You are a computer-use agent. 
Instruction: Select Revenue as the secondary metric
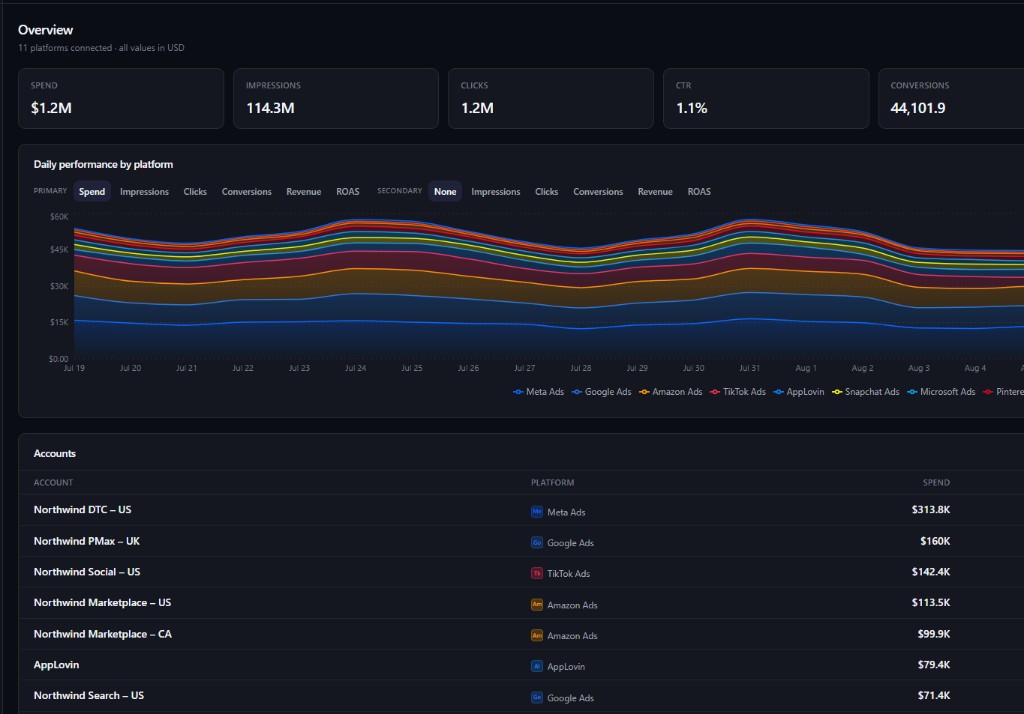pyautogui.click(x=655, y=191)
